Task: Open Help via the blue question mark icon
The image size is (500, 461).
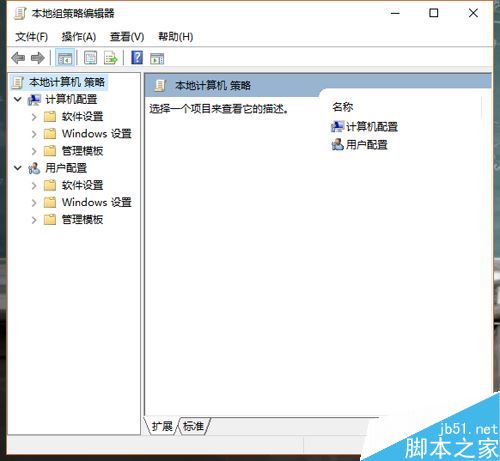Action: [x=137, y=58]
